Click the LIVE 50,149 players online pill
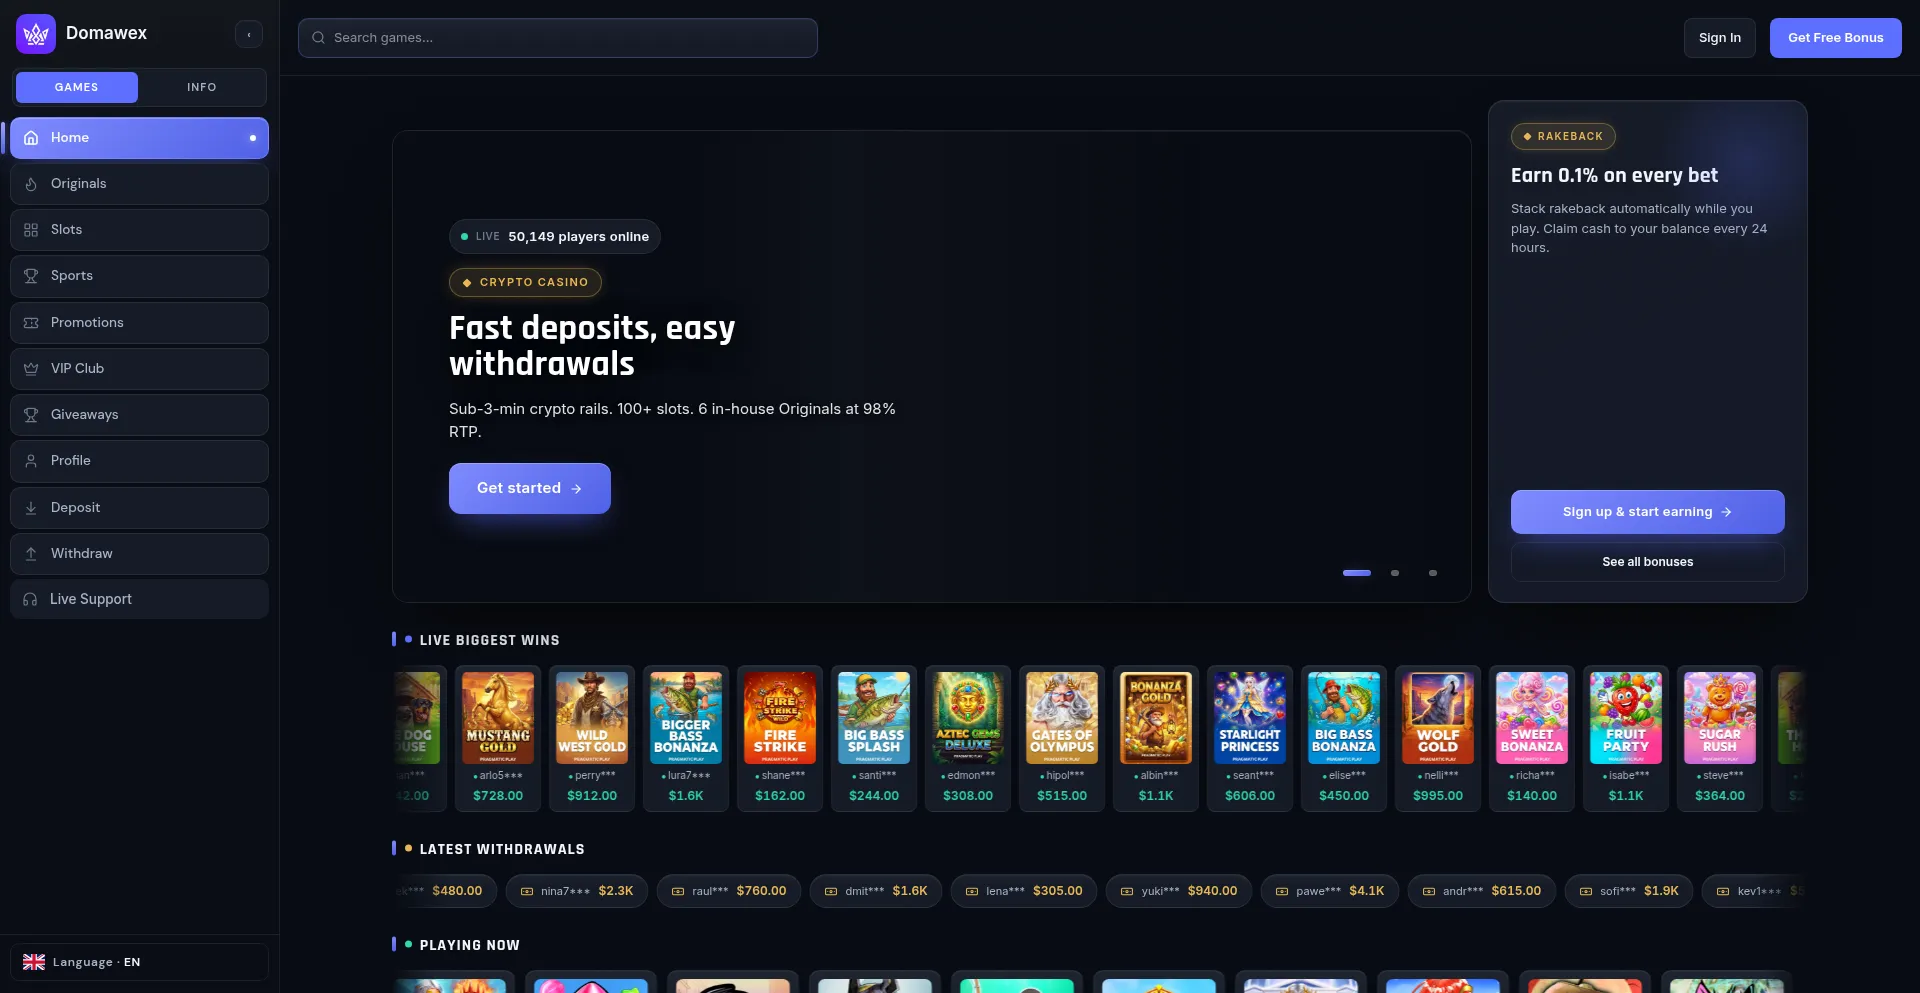Viewport: 1920px width, 993px height. (x=555, y=237)
